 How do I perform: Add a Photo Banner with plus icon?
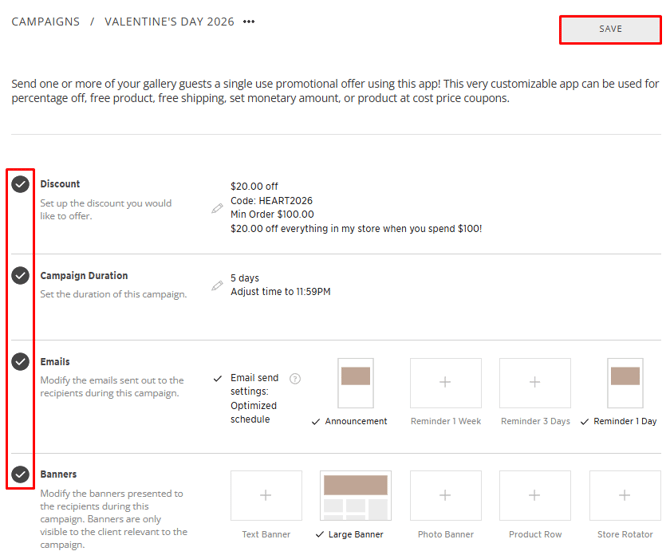[445, 495]
